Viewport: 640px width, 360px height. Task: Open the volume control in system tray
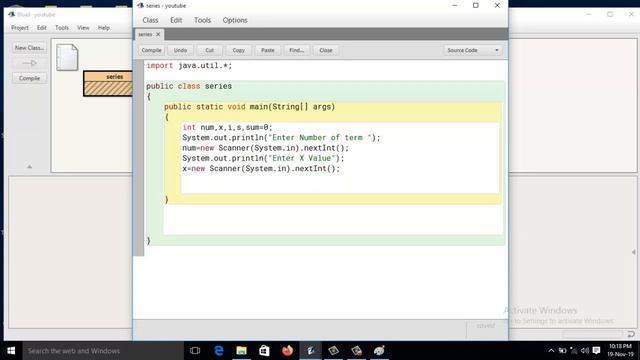click(585, 351)
